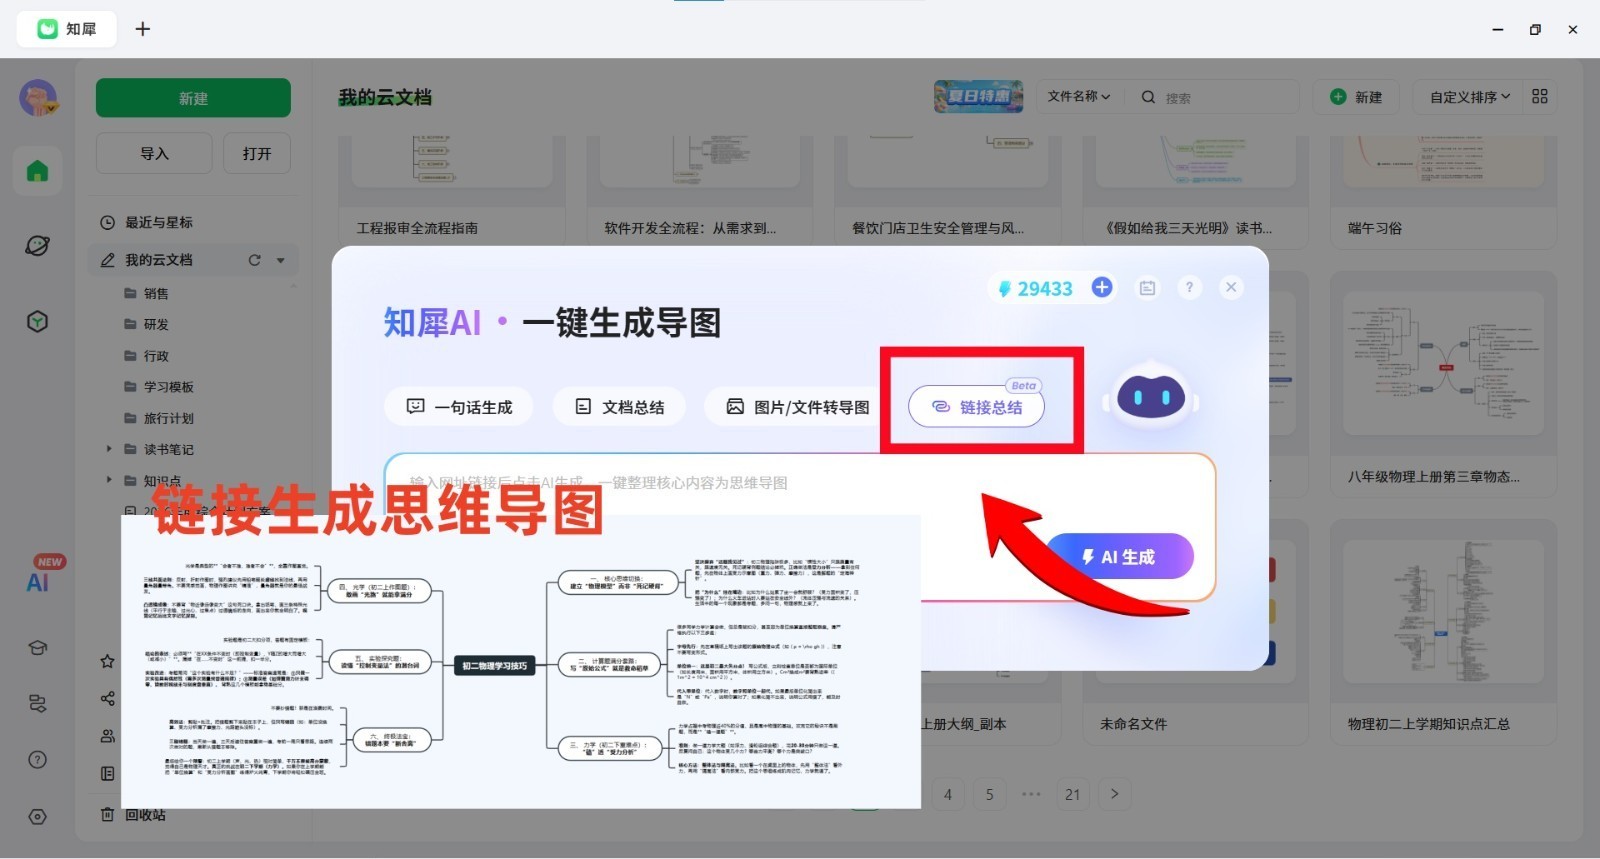Go to next page arrow
The image size is (1600, 859).
(x=1114, y=794)
